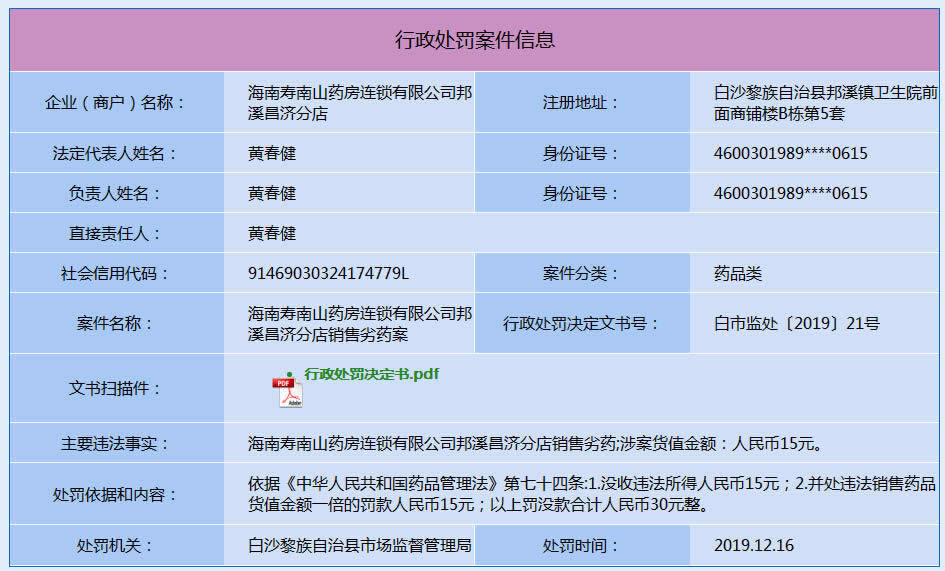Click the 行政处罚案件信息 header title
The height and width of the screenshot is (571, 945).
[x=475, y=40]
